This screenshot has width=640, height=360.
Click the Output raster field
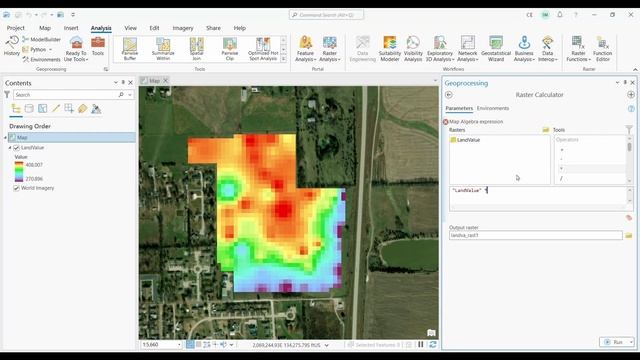[x=536, y=236]
